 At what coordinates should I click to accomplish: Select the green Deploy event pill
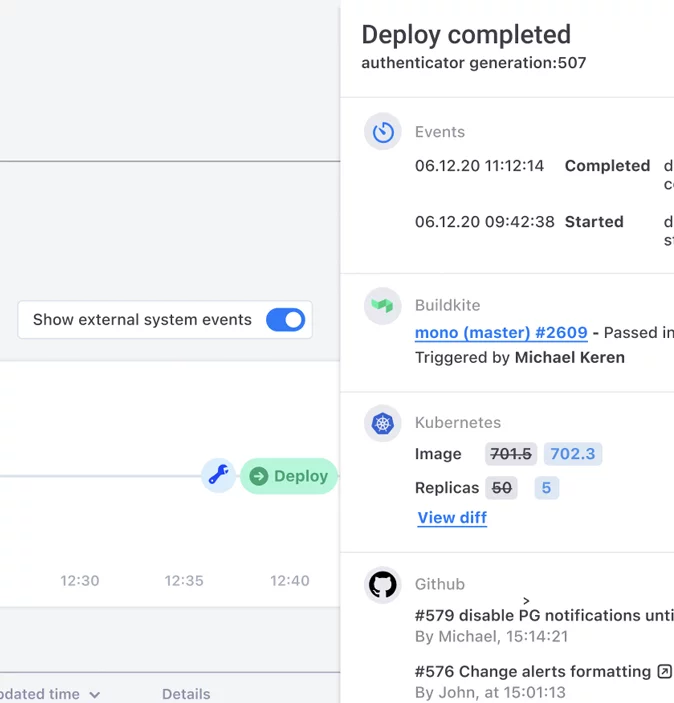coord(289,476)
